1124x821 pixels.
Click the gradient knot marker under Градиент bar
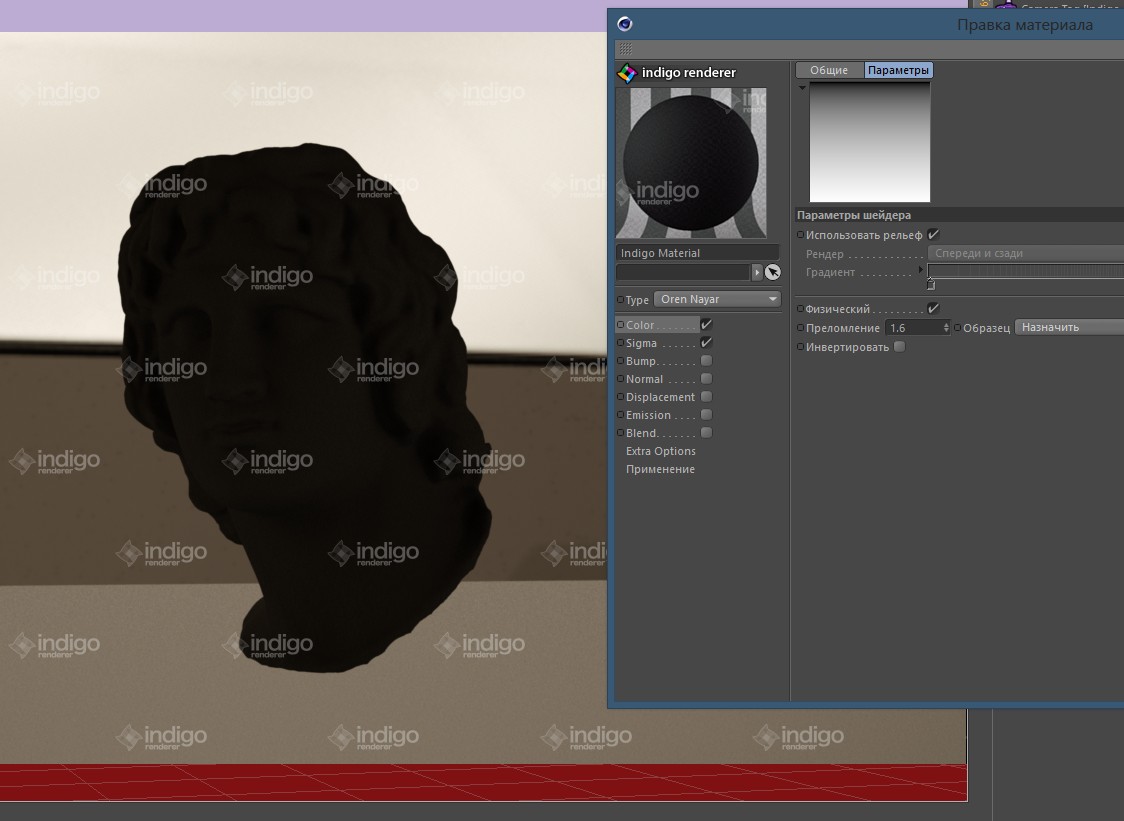tap(931, 285)
